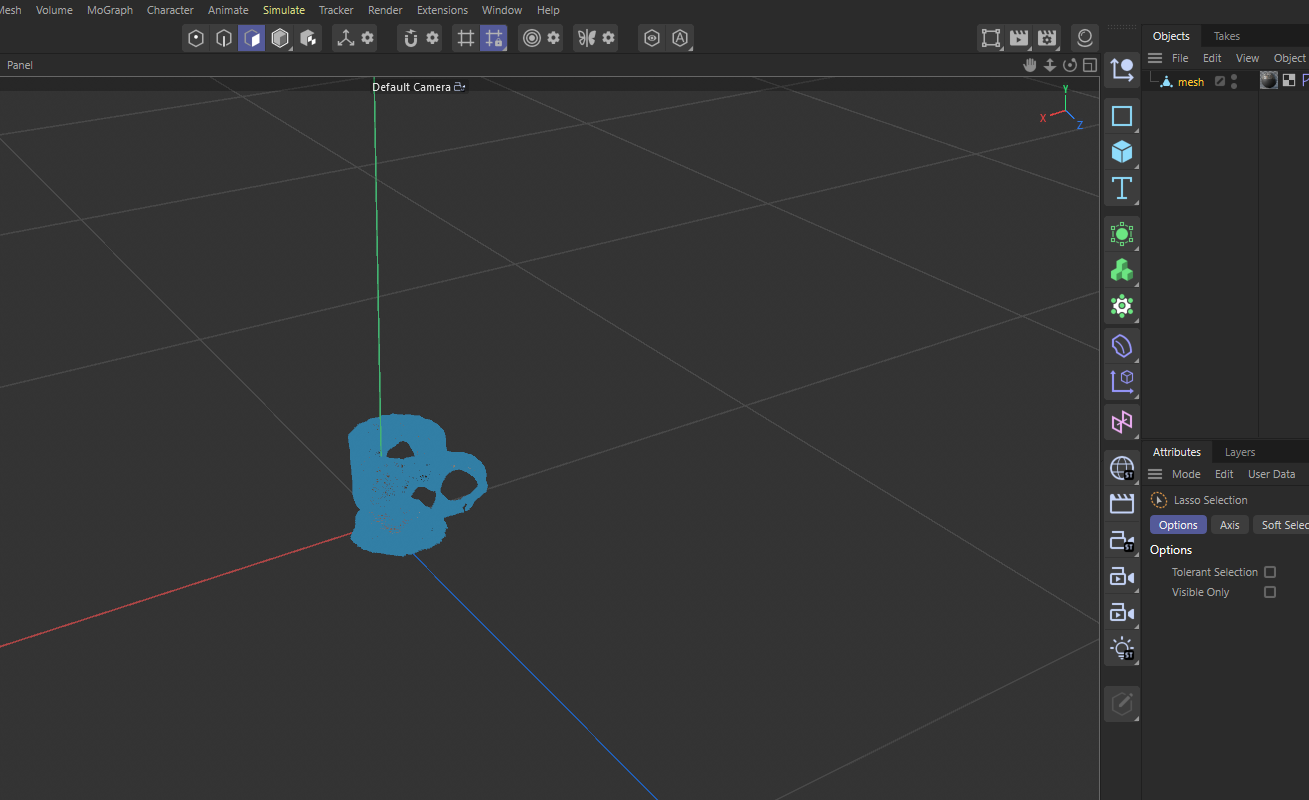The height and width of the screenshot is (800, 1309).
Task: Click the Soft Selection button
Action: tap(1285, 524)
